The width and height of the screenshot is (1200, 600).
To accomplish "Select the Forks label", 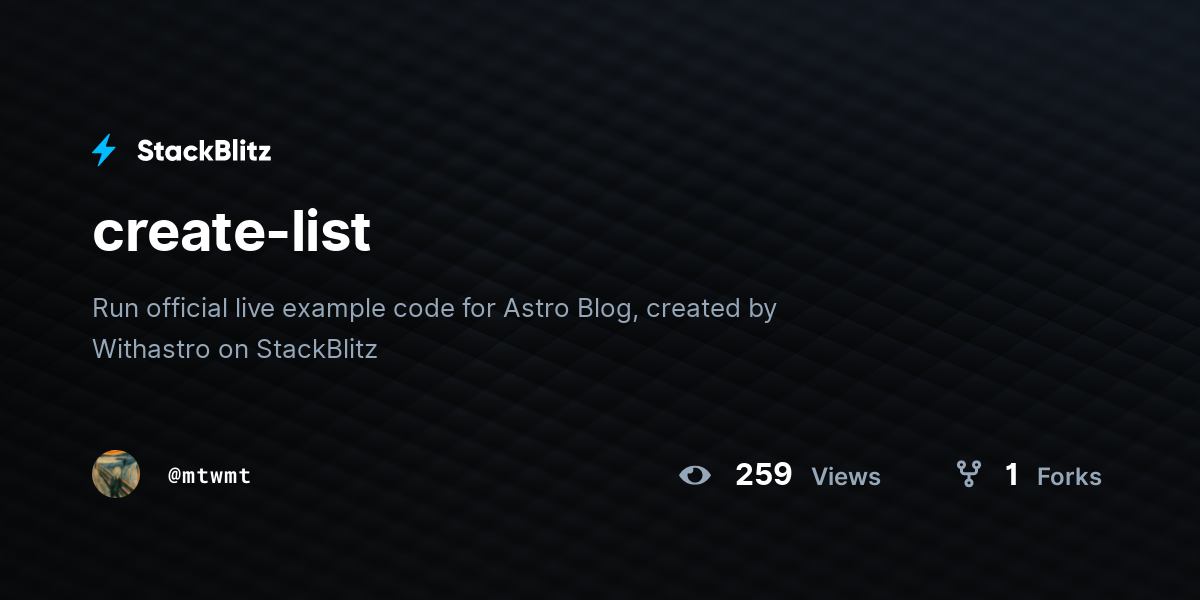I will coord(1069,477).
